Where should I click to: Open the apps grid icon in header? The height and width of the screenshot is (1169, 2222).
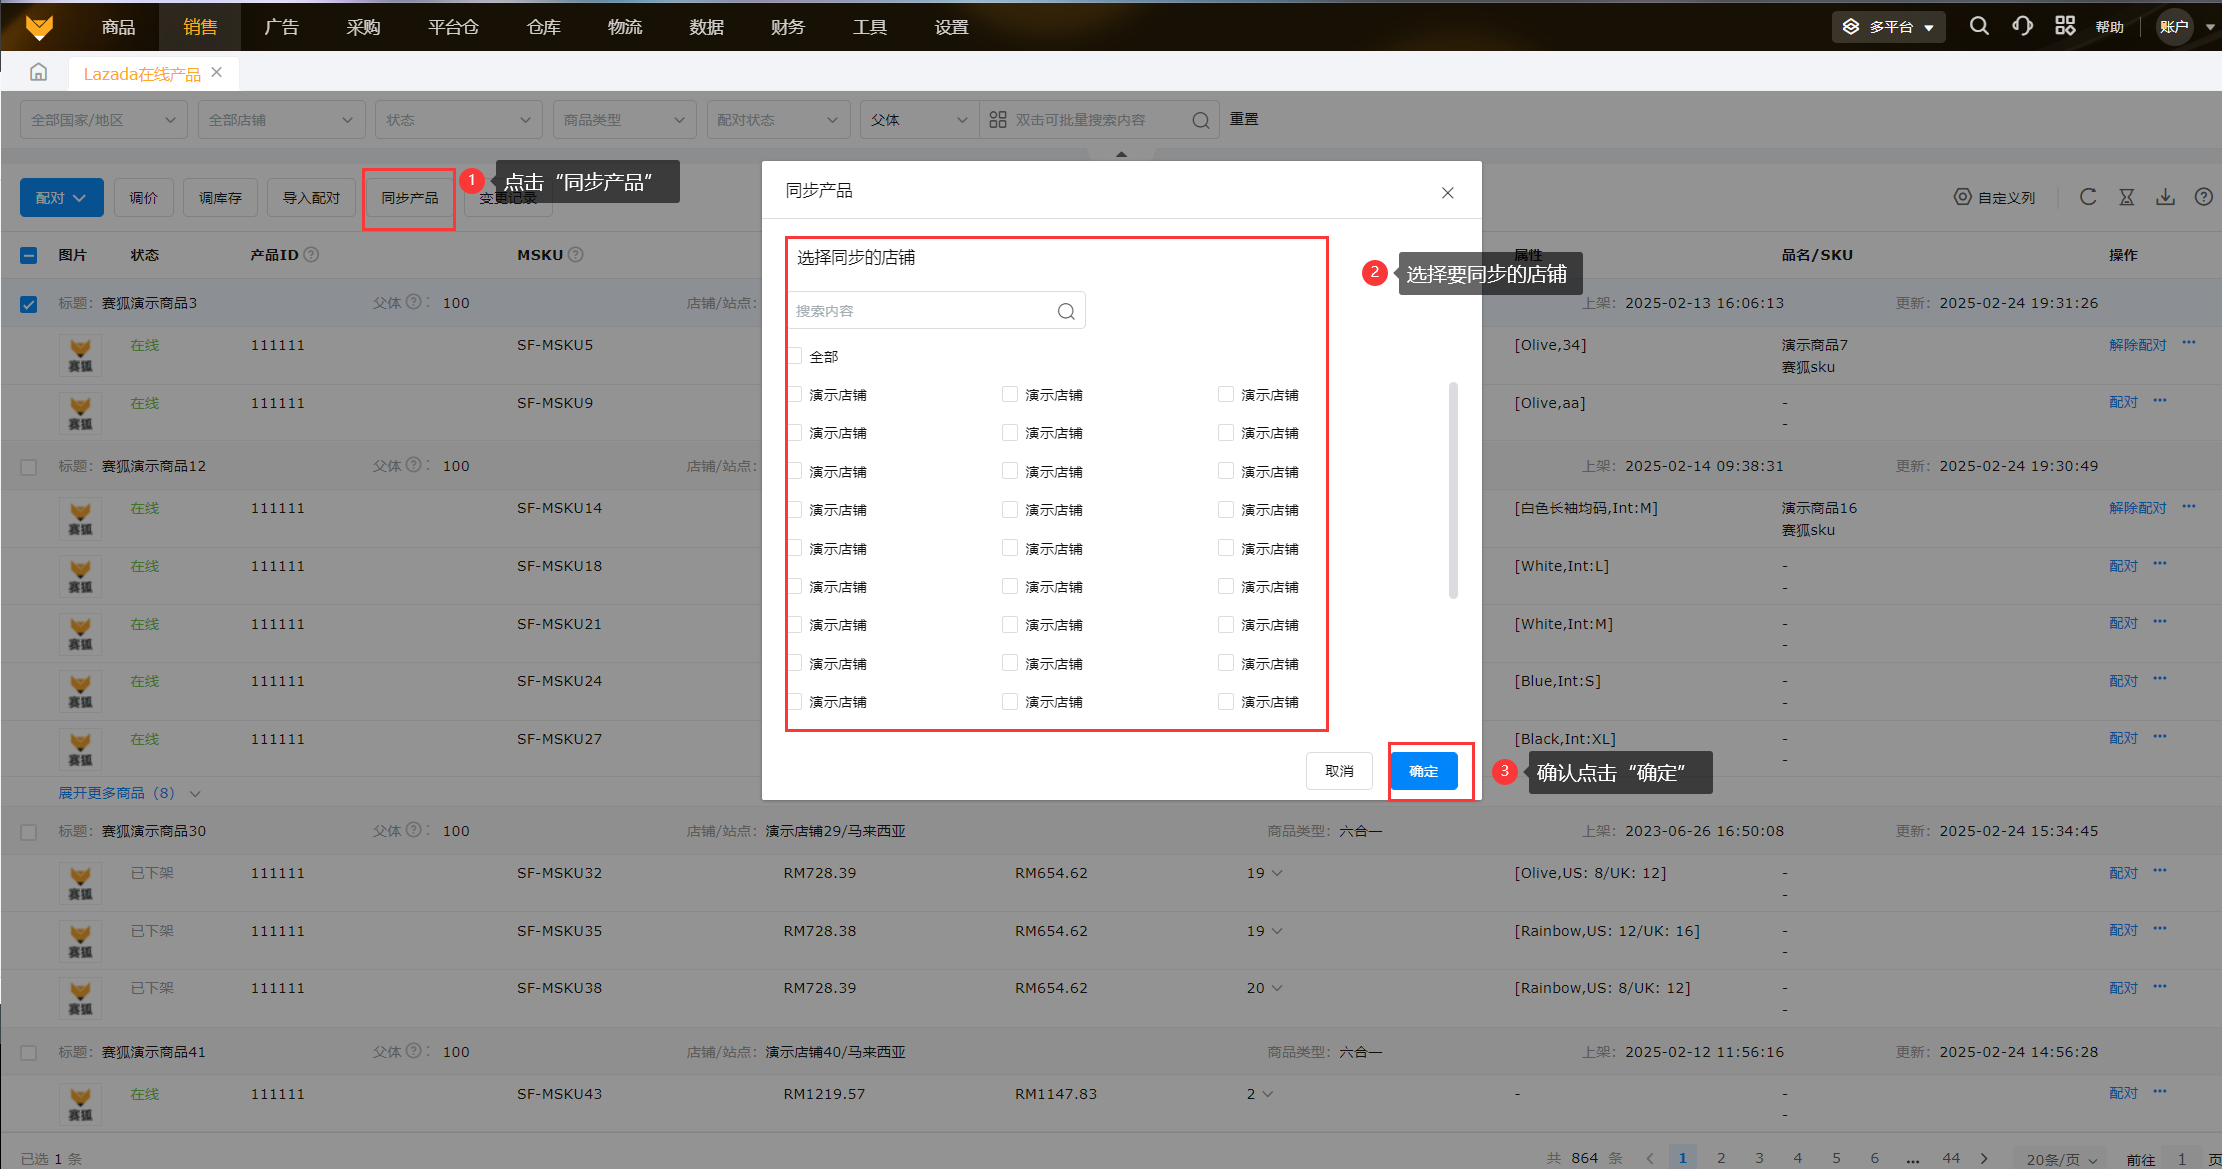pyautogui.click(x=2065, y=26)
